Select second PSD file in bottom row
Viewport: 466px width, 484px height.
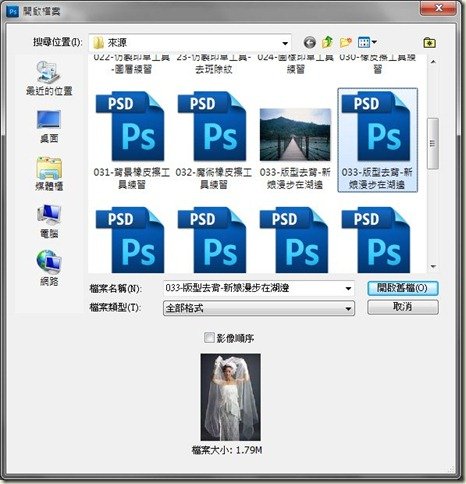(x=212, y=240)
